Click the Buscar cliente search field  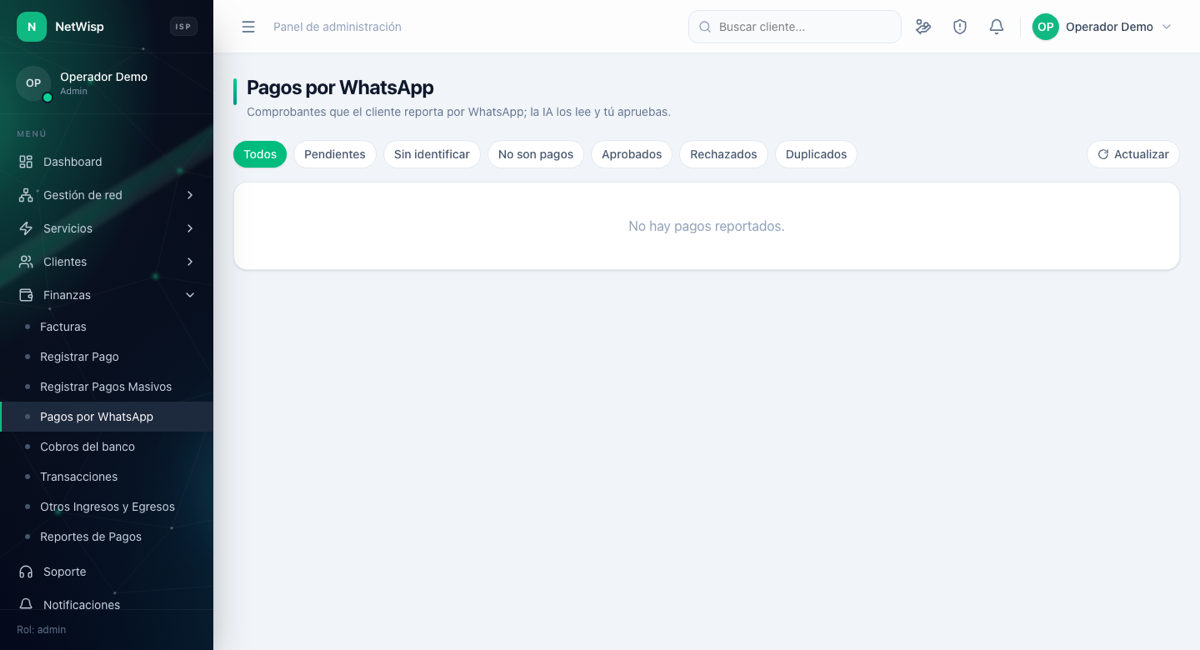795,27
